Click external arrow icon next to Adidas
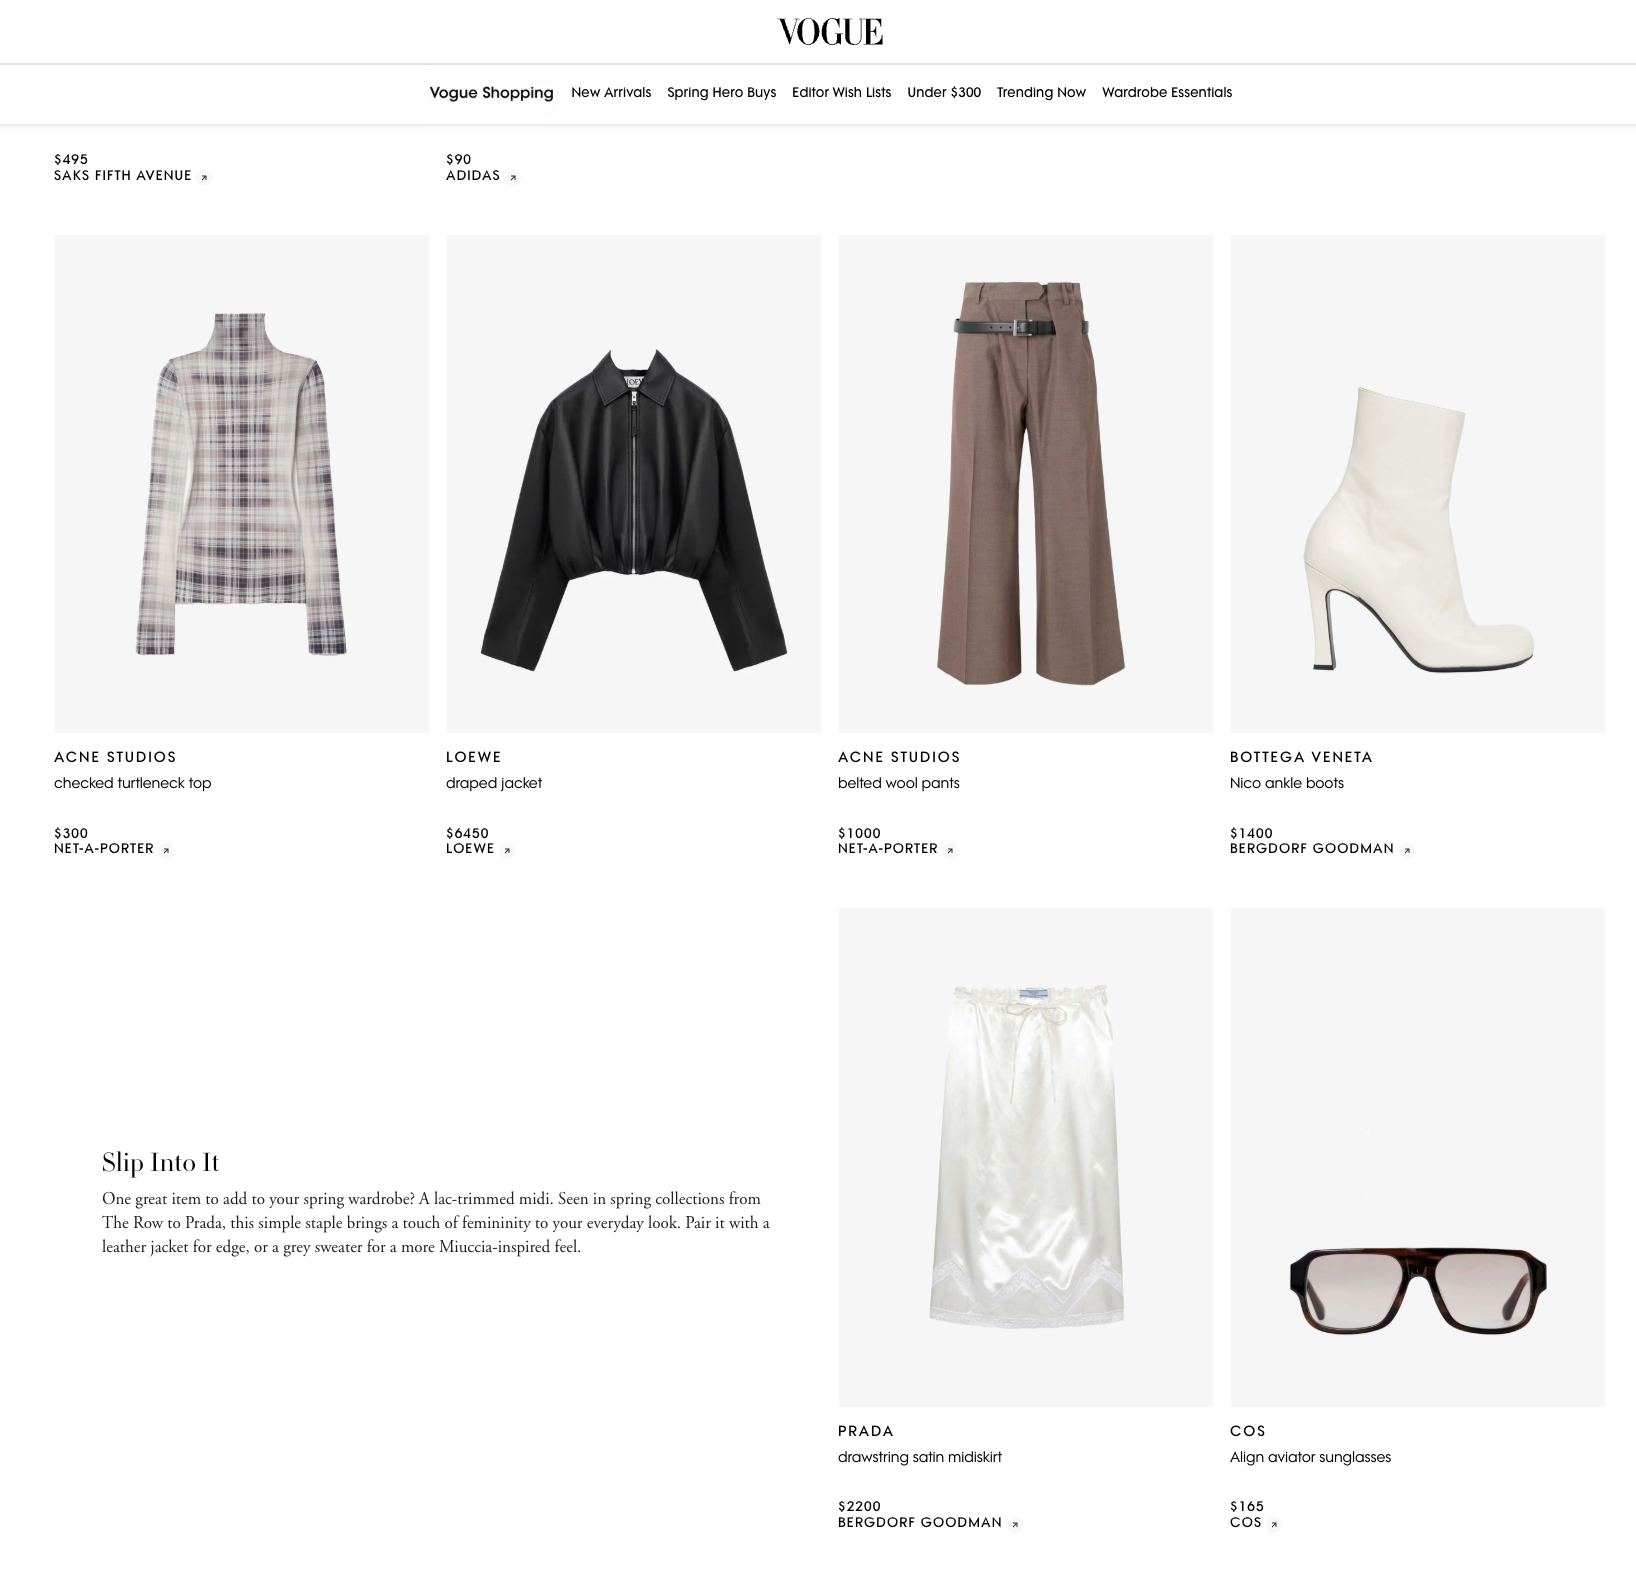Screen dimensions: 1636x1582 click(513, 177)
